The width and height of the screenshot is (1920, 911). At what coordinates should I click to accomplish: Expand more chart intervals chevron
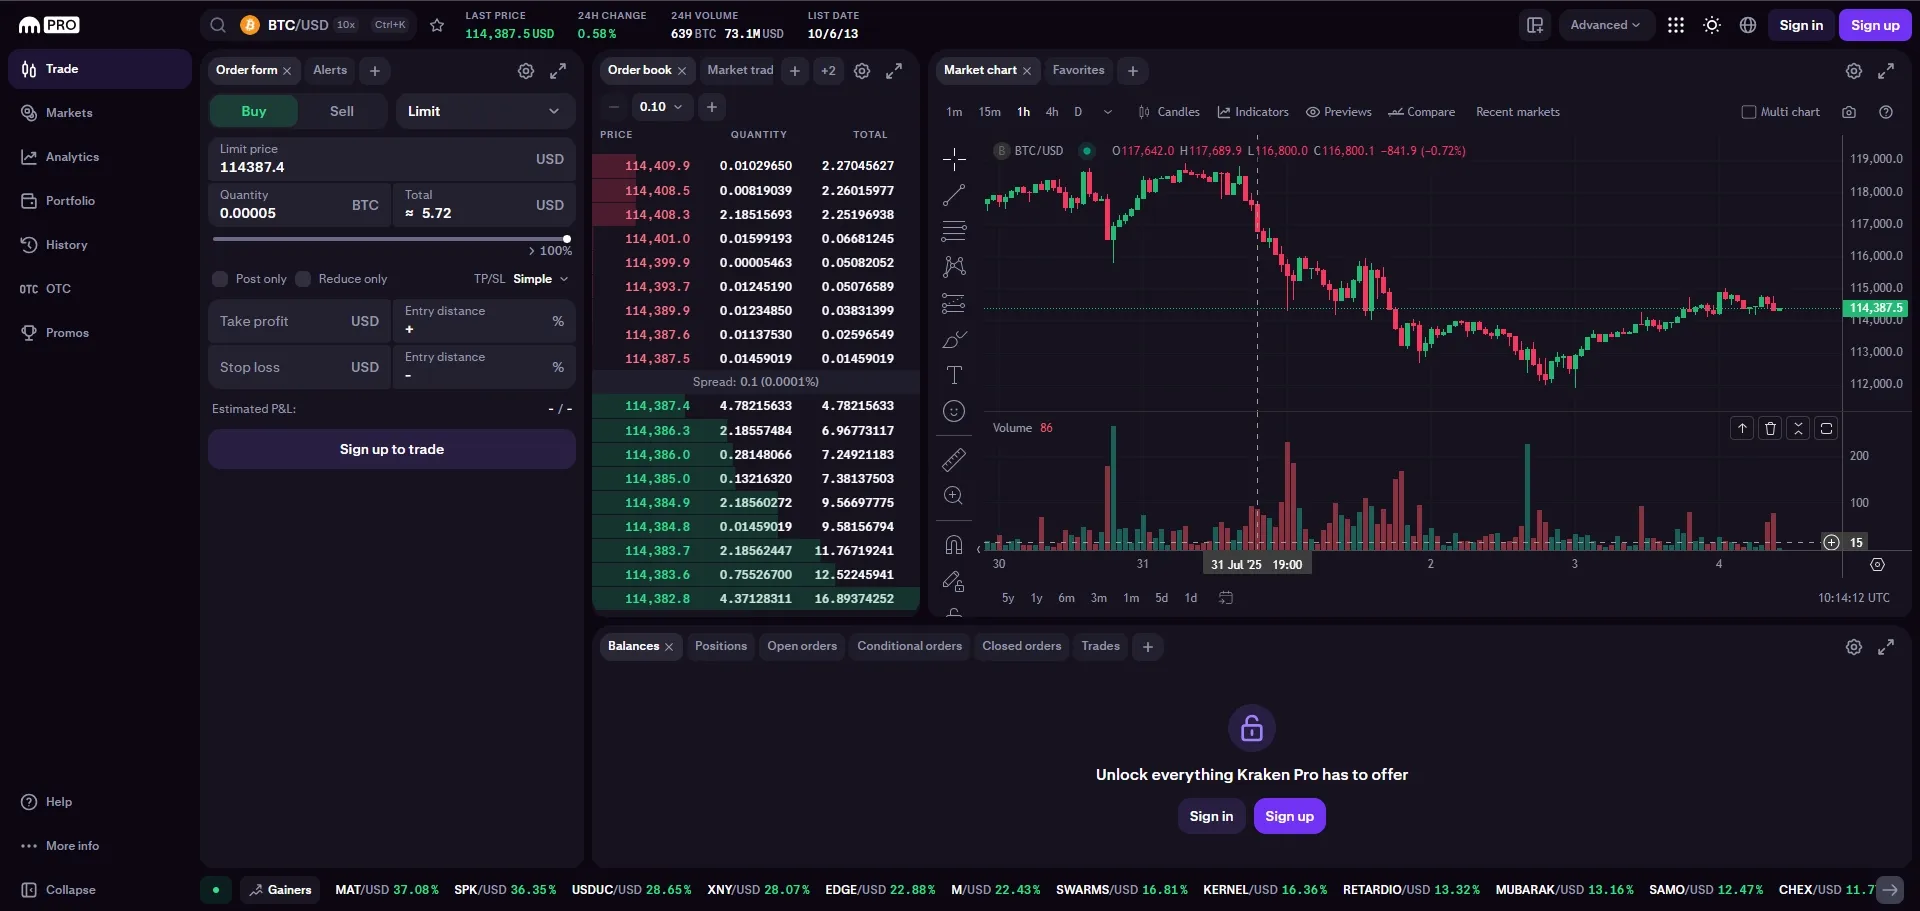pos(1107,112)
